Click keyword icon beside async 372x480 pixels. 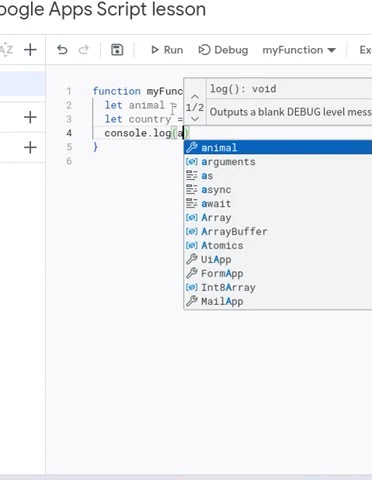[192, 190]
